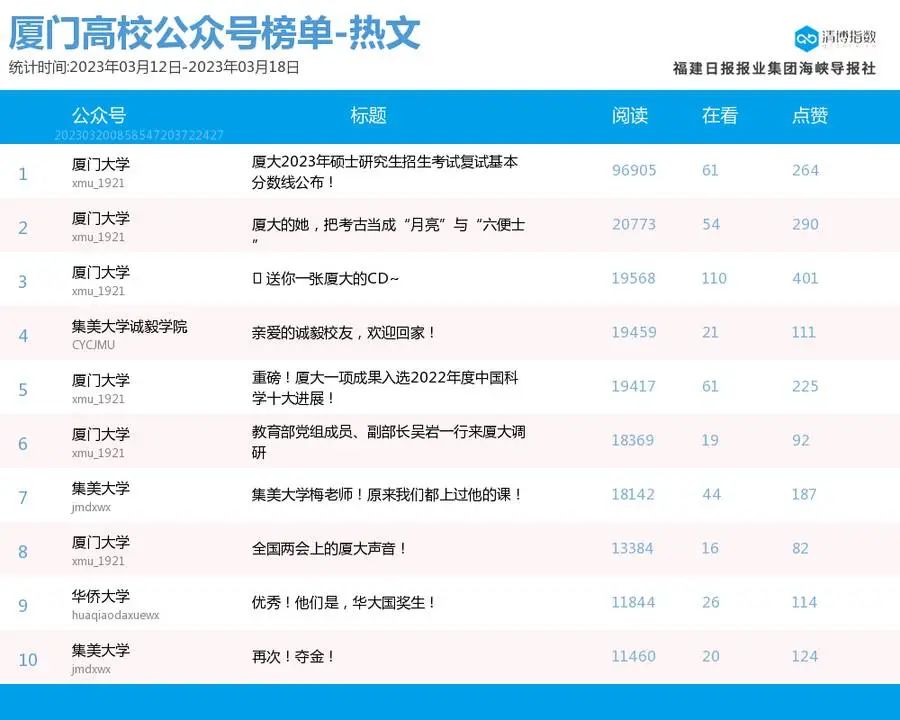Select the 公众号 column header
900x720 pixels.
99,115
